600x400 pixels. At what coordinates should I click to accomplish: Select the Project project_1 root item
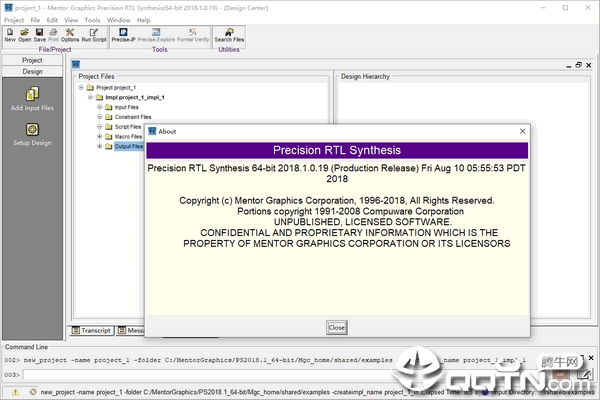click(116, 87)
